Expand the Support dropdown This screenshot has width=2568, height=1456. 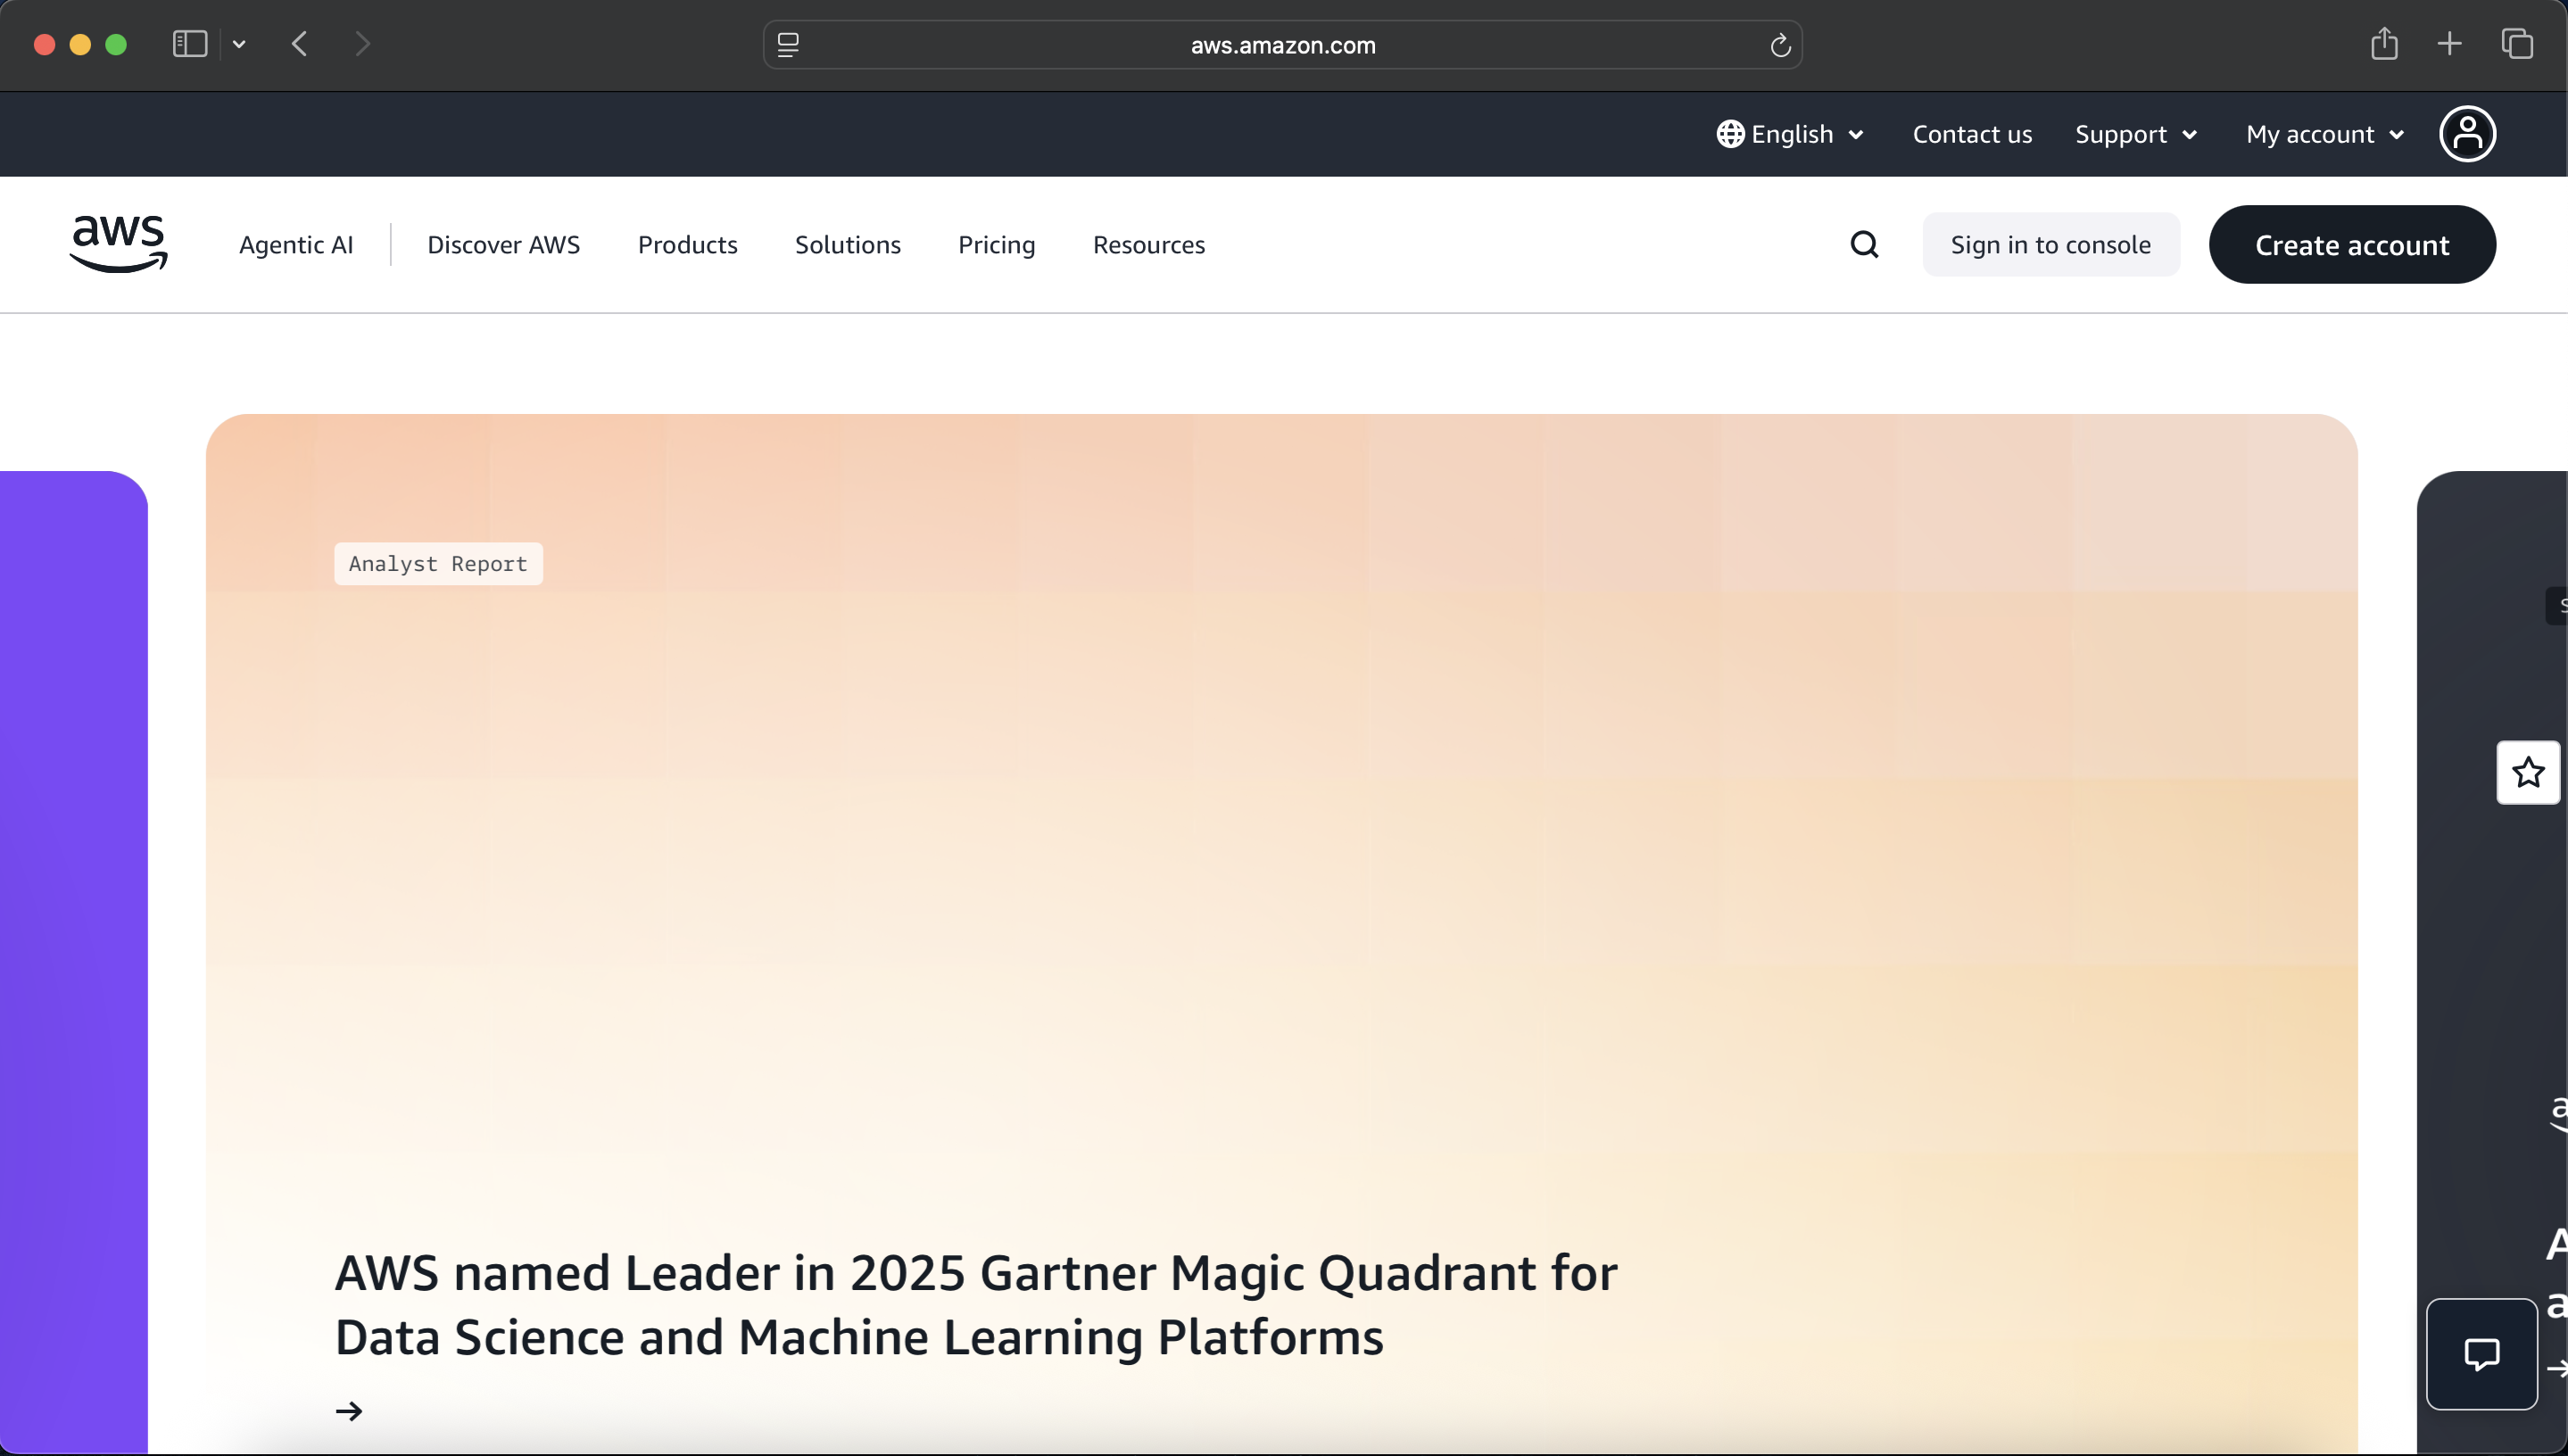(2136, 134)
